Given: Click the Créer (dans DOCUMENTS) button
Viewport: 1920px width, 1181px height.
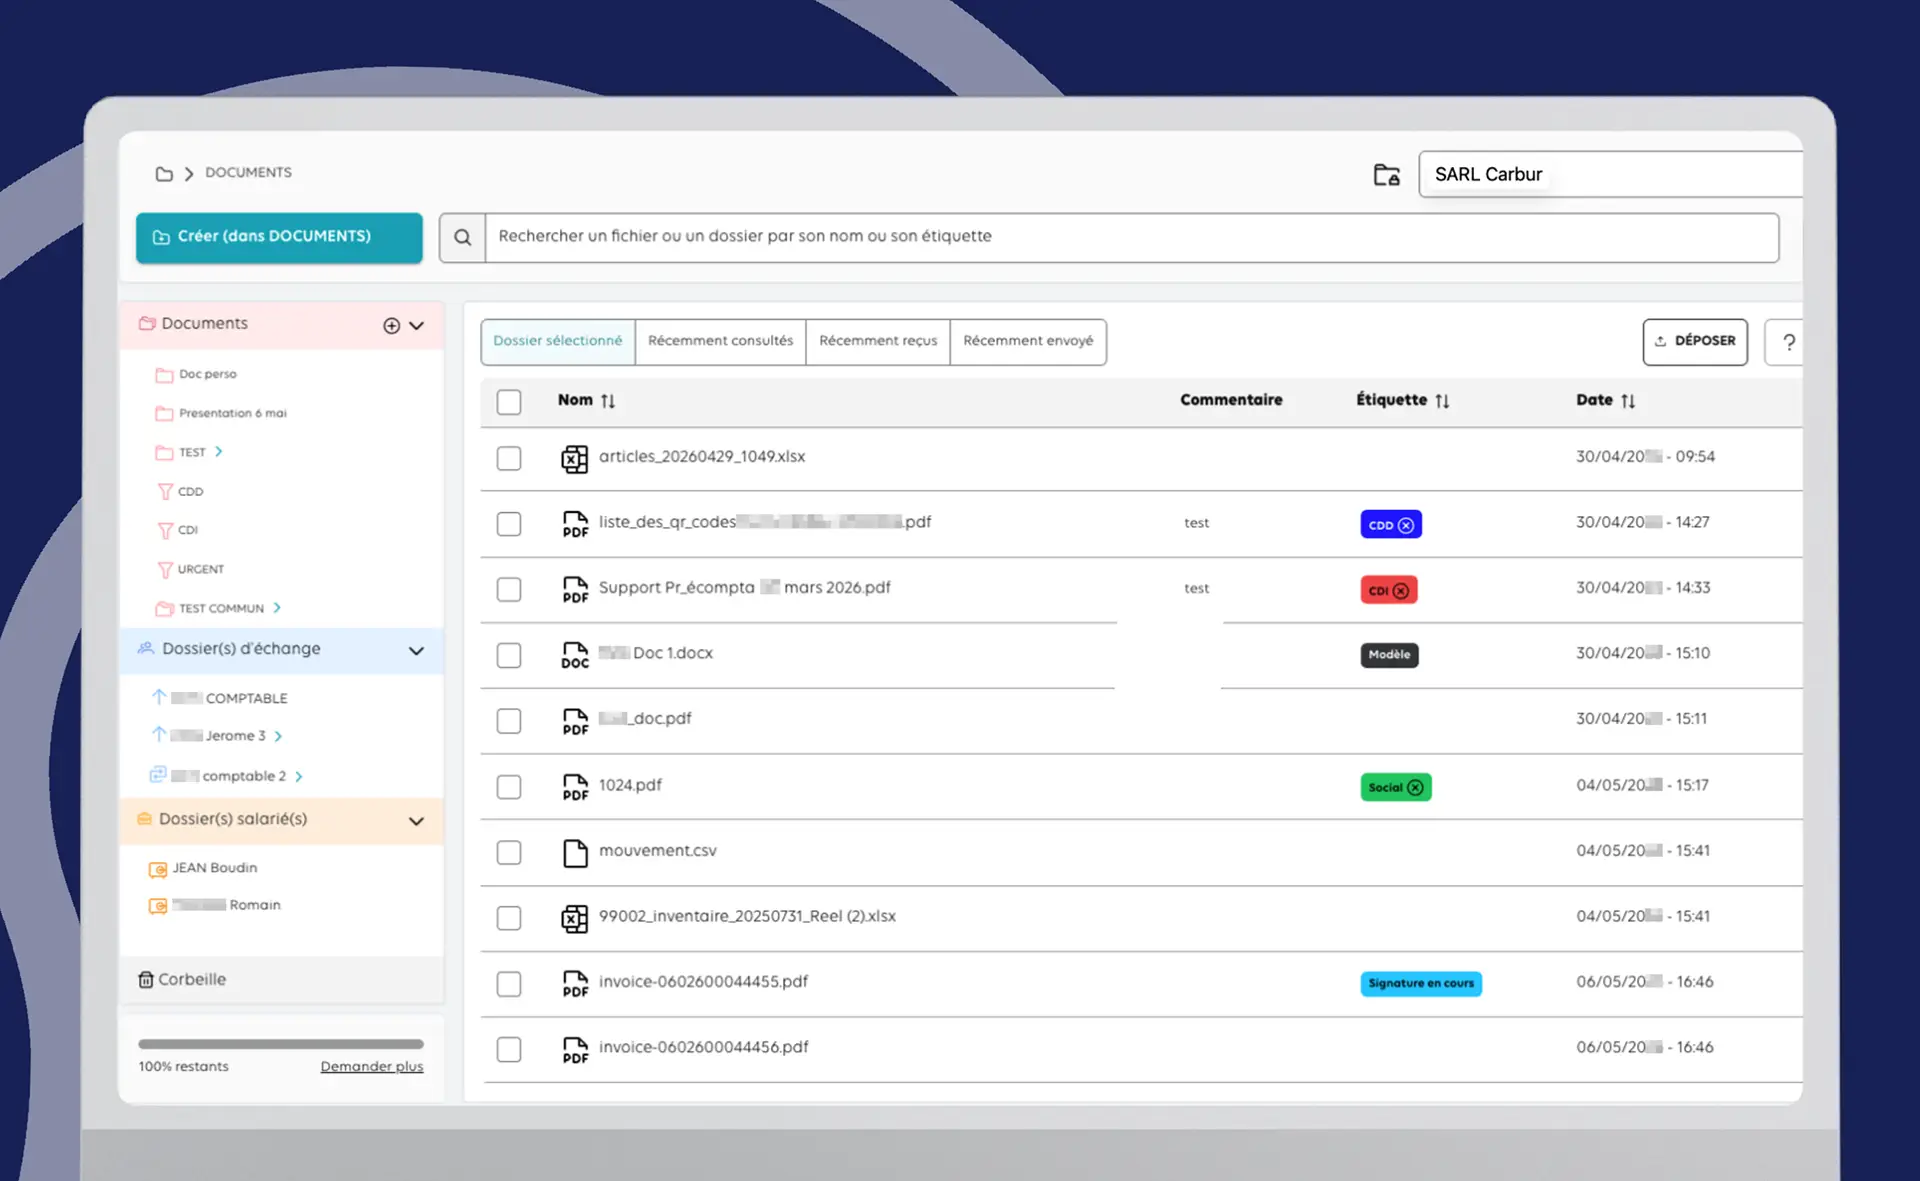Looking at the screenshot, I should (x=279, y=237).
